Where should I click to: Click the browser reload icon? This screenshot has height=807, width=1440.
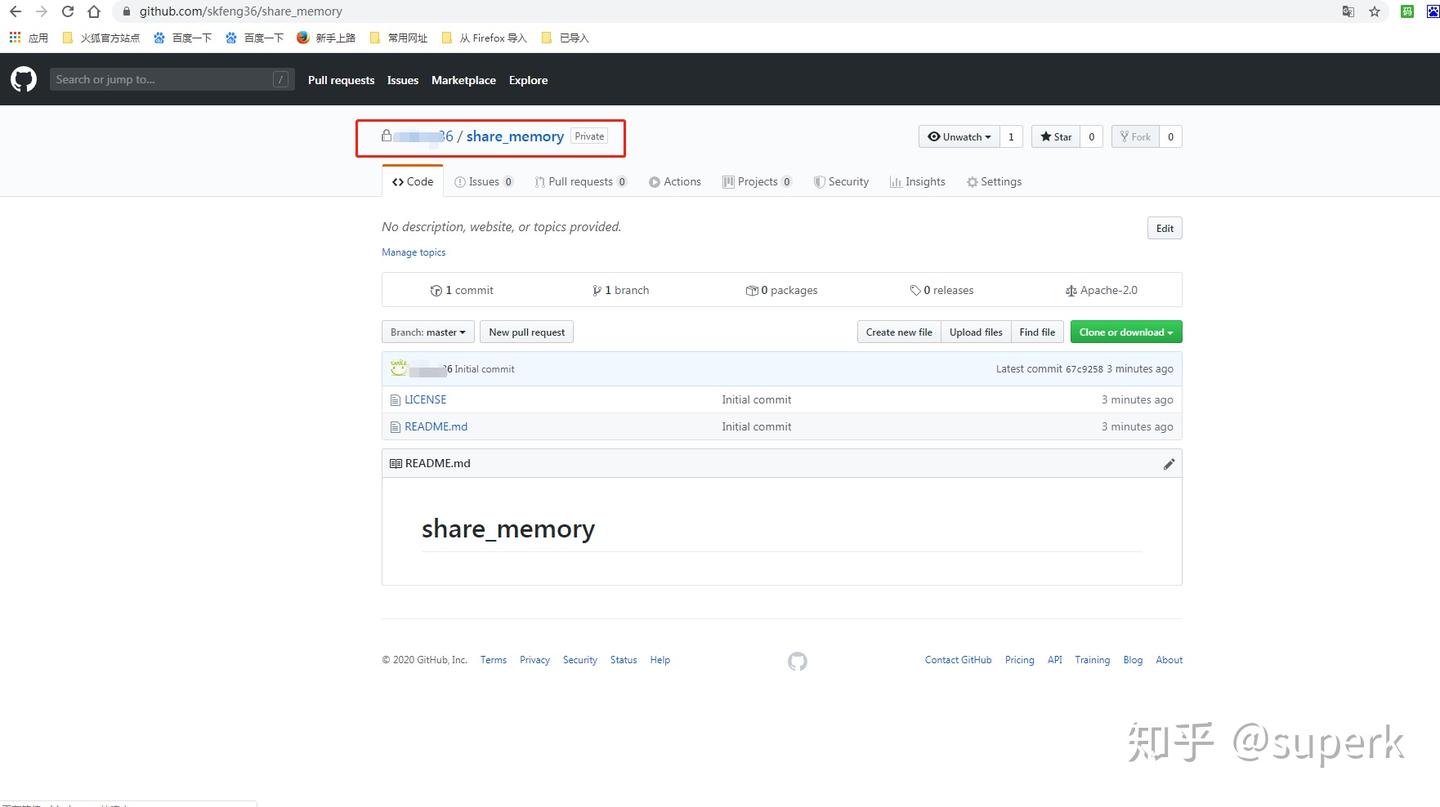(x=68, y=12)
